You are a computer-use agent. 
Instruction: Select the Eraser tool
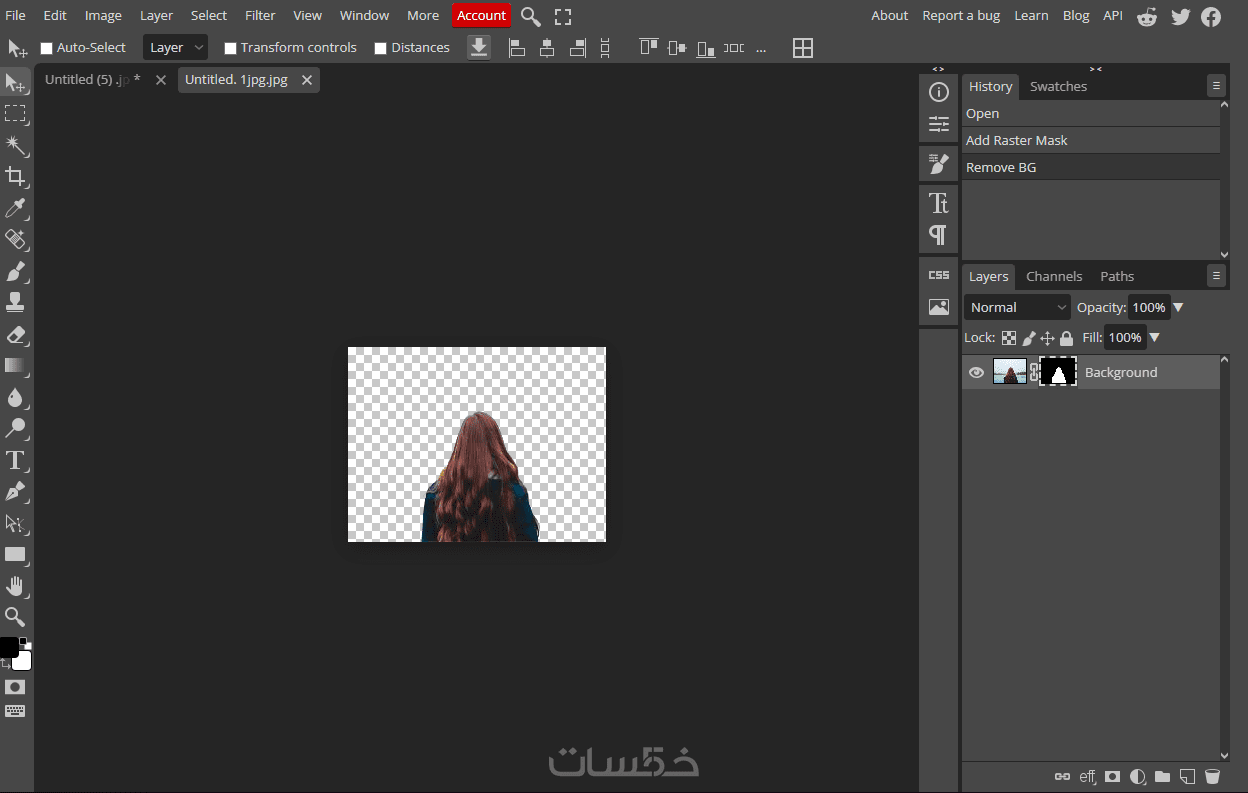pos(15,334)
